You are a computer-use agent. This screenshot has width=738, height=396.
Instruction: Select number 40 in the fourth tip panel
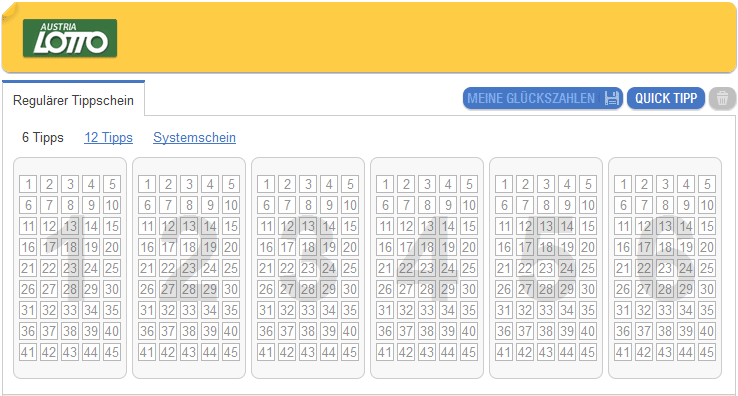point(469,331)
